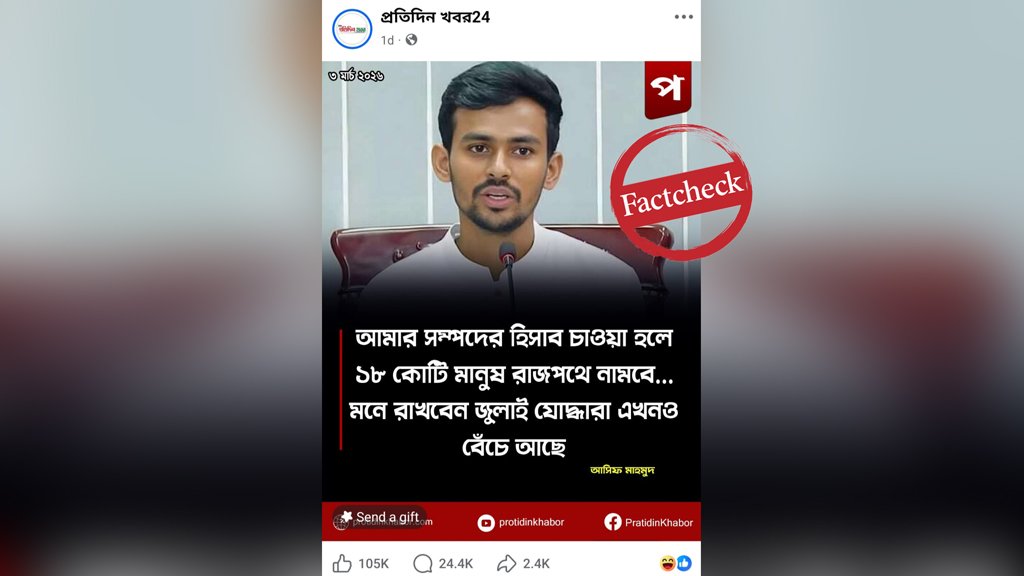Click the Haha reaction emoji
Viewport: 1024px width, 576px height.
point(667,563)
